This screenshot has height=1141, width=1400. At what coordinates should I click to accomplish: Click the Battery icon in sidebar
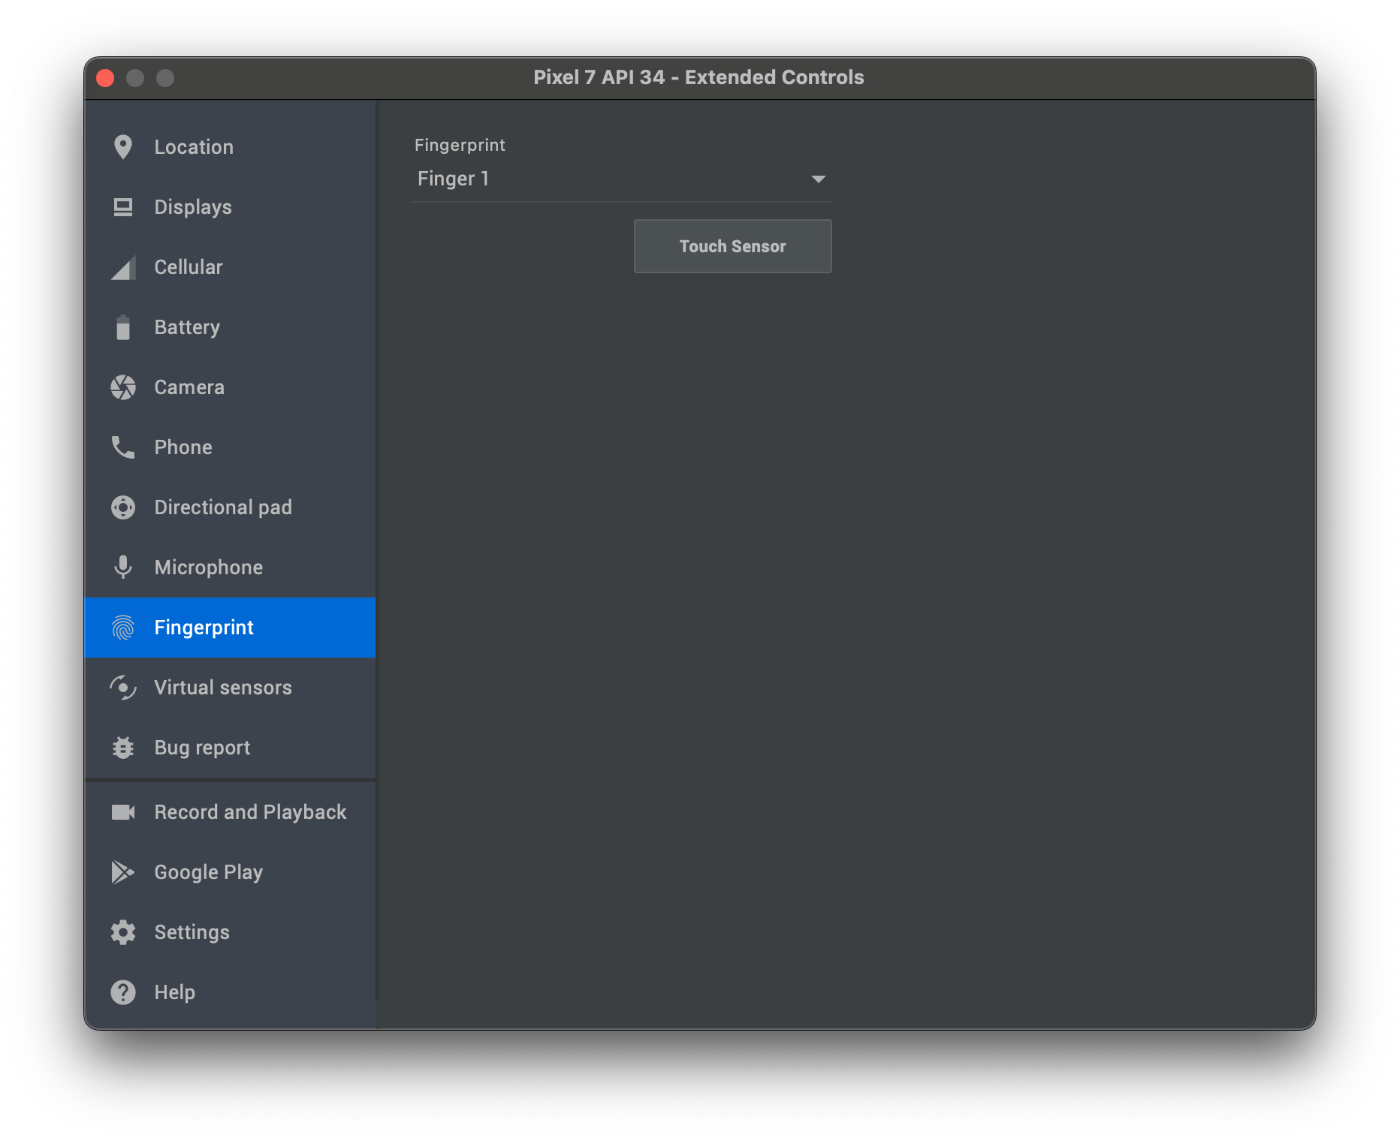point(123,327)
